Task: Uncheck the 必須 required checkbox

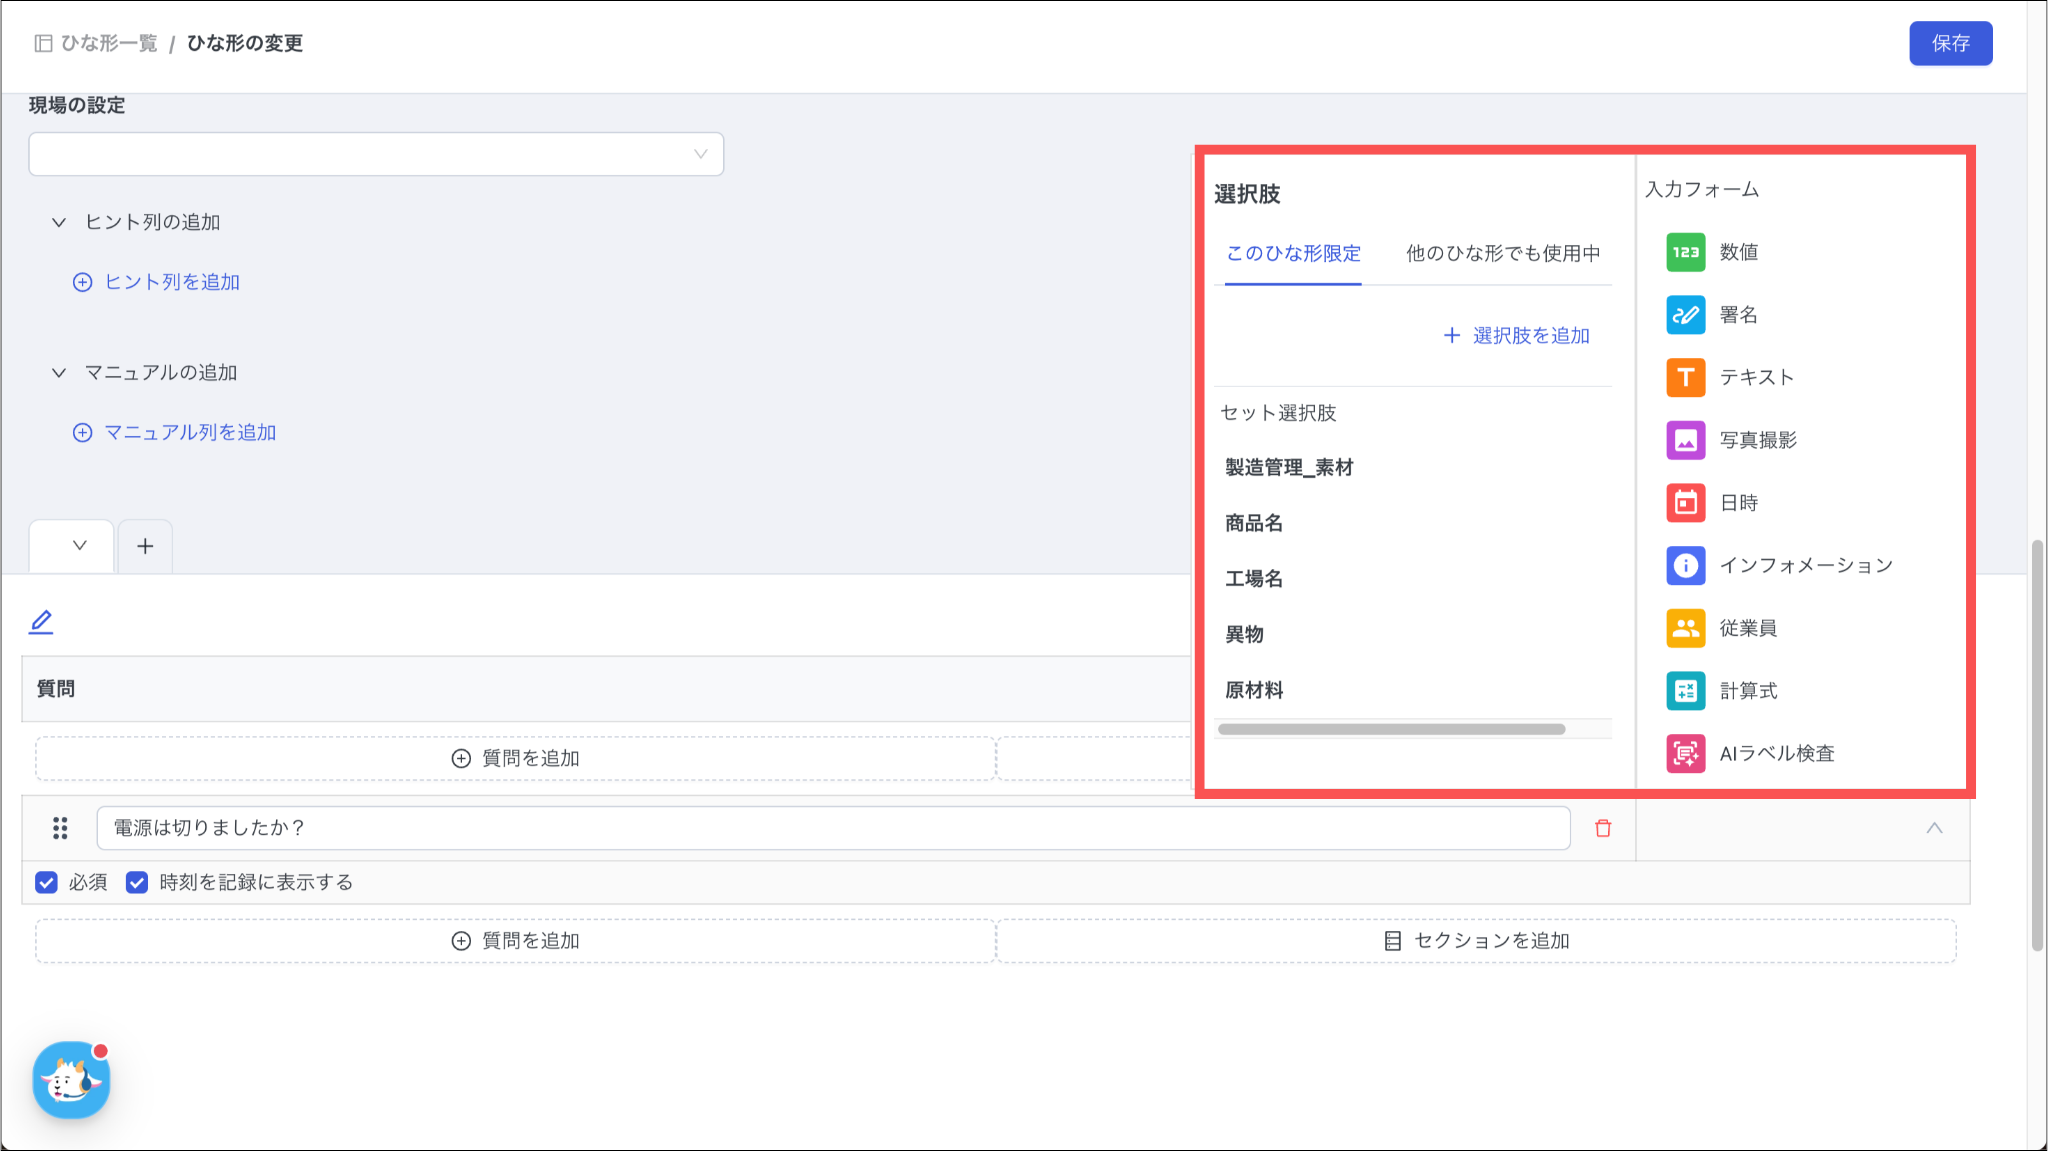Action: 46,882
